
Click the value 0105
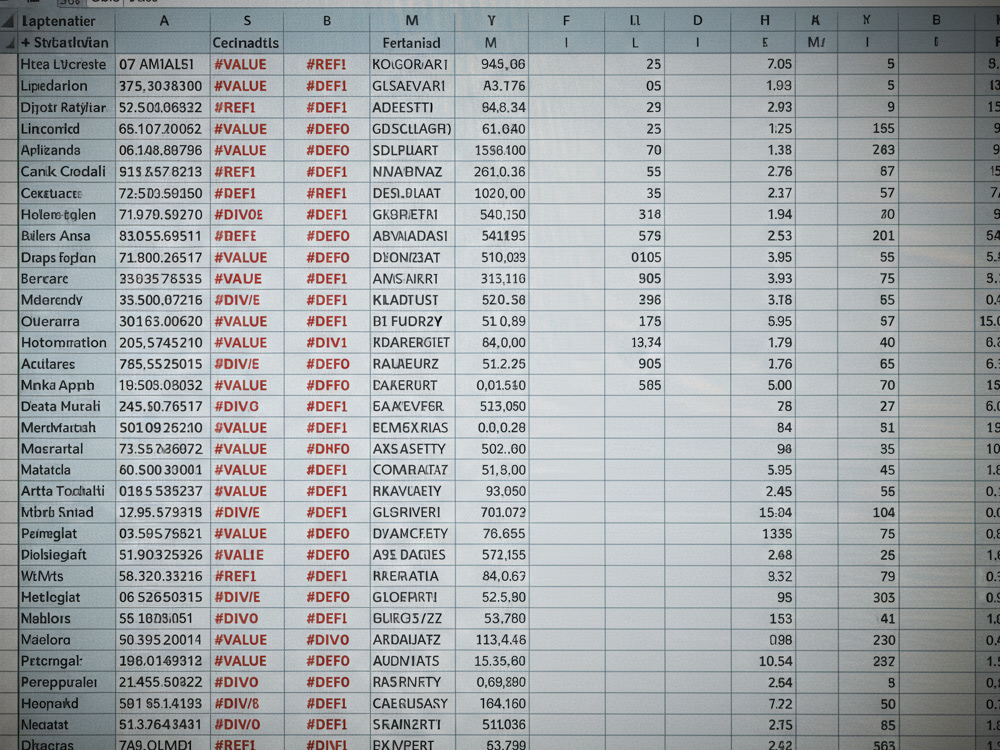pyautogui.click(x=646, y=257)
